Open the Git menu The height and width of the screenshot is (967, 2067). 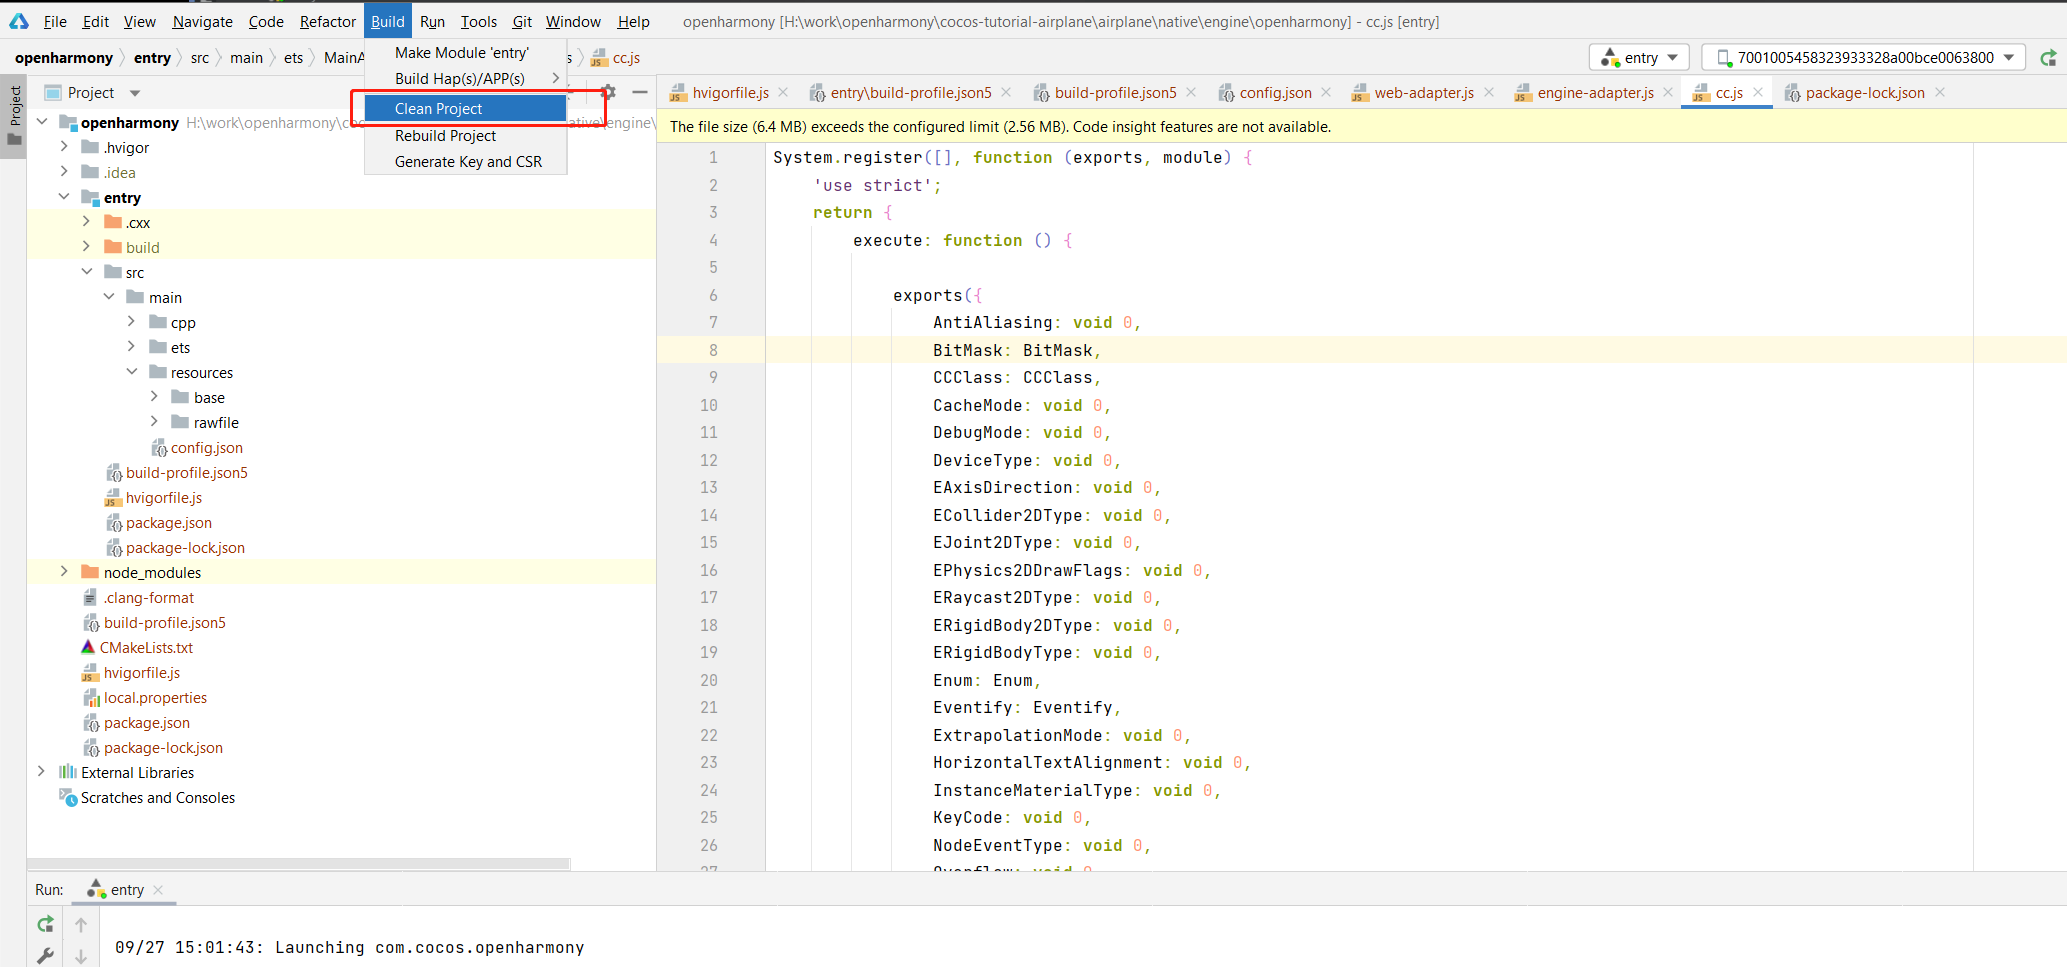(522, 21)
